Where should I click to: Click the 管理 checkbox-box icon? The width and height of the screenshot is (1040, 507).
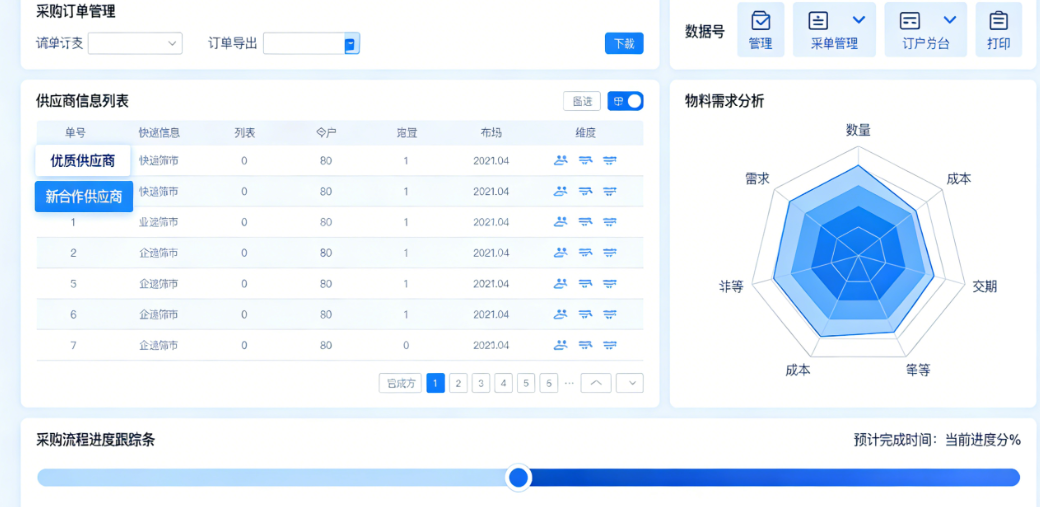760,20
